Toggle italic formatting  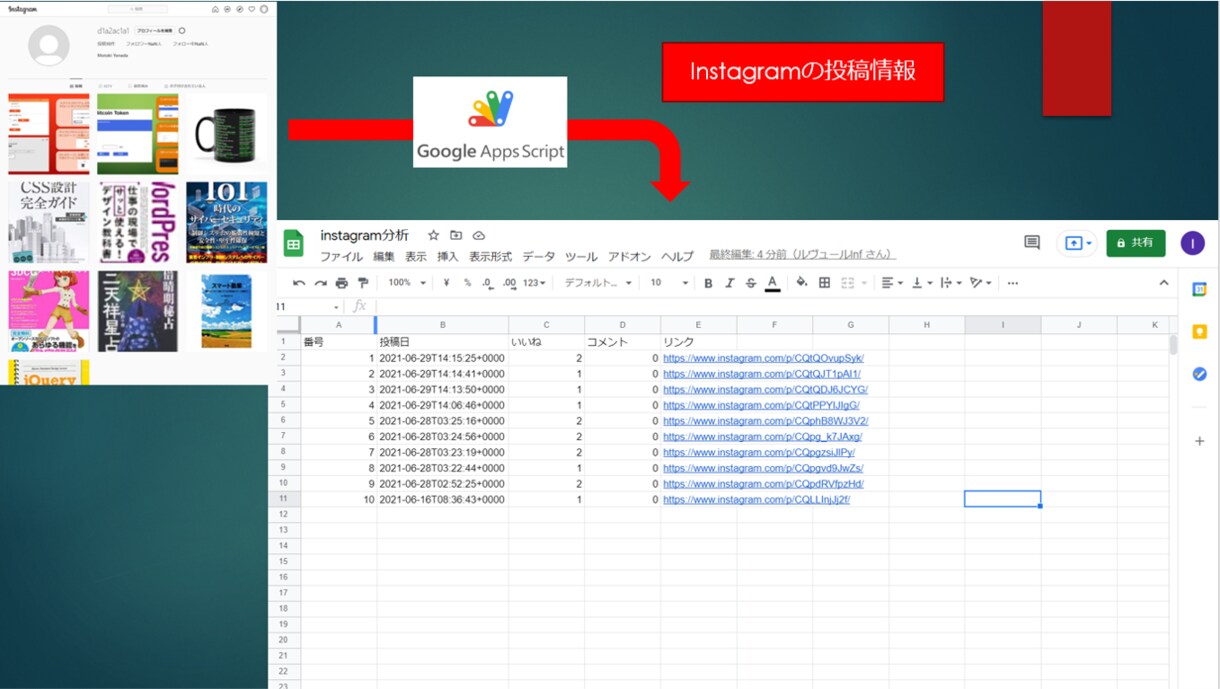730,283
